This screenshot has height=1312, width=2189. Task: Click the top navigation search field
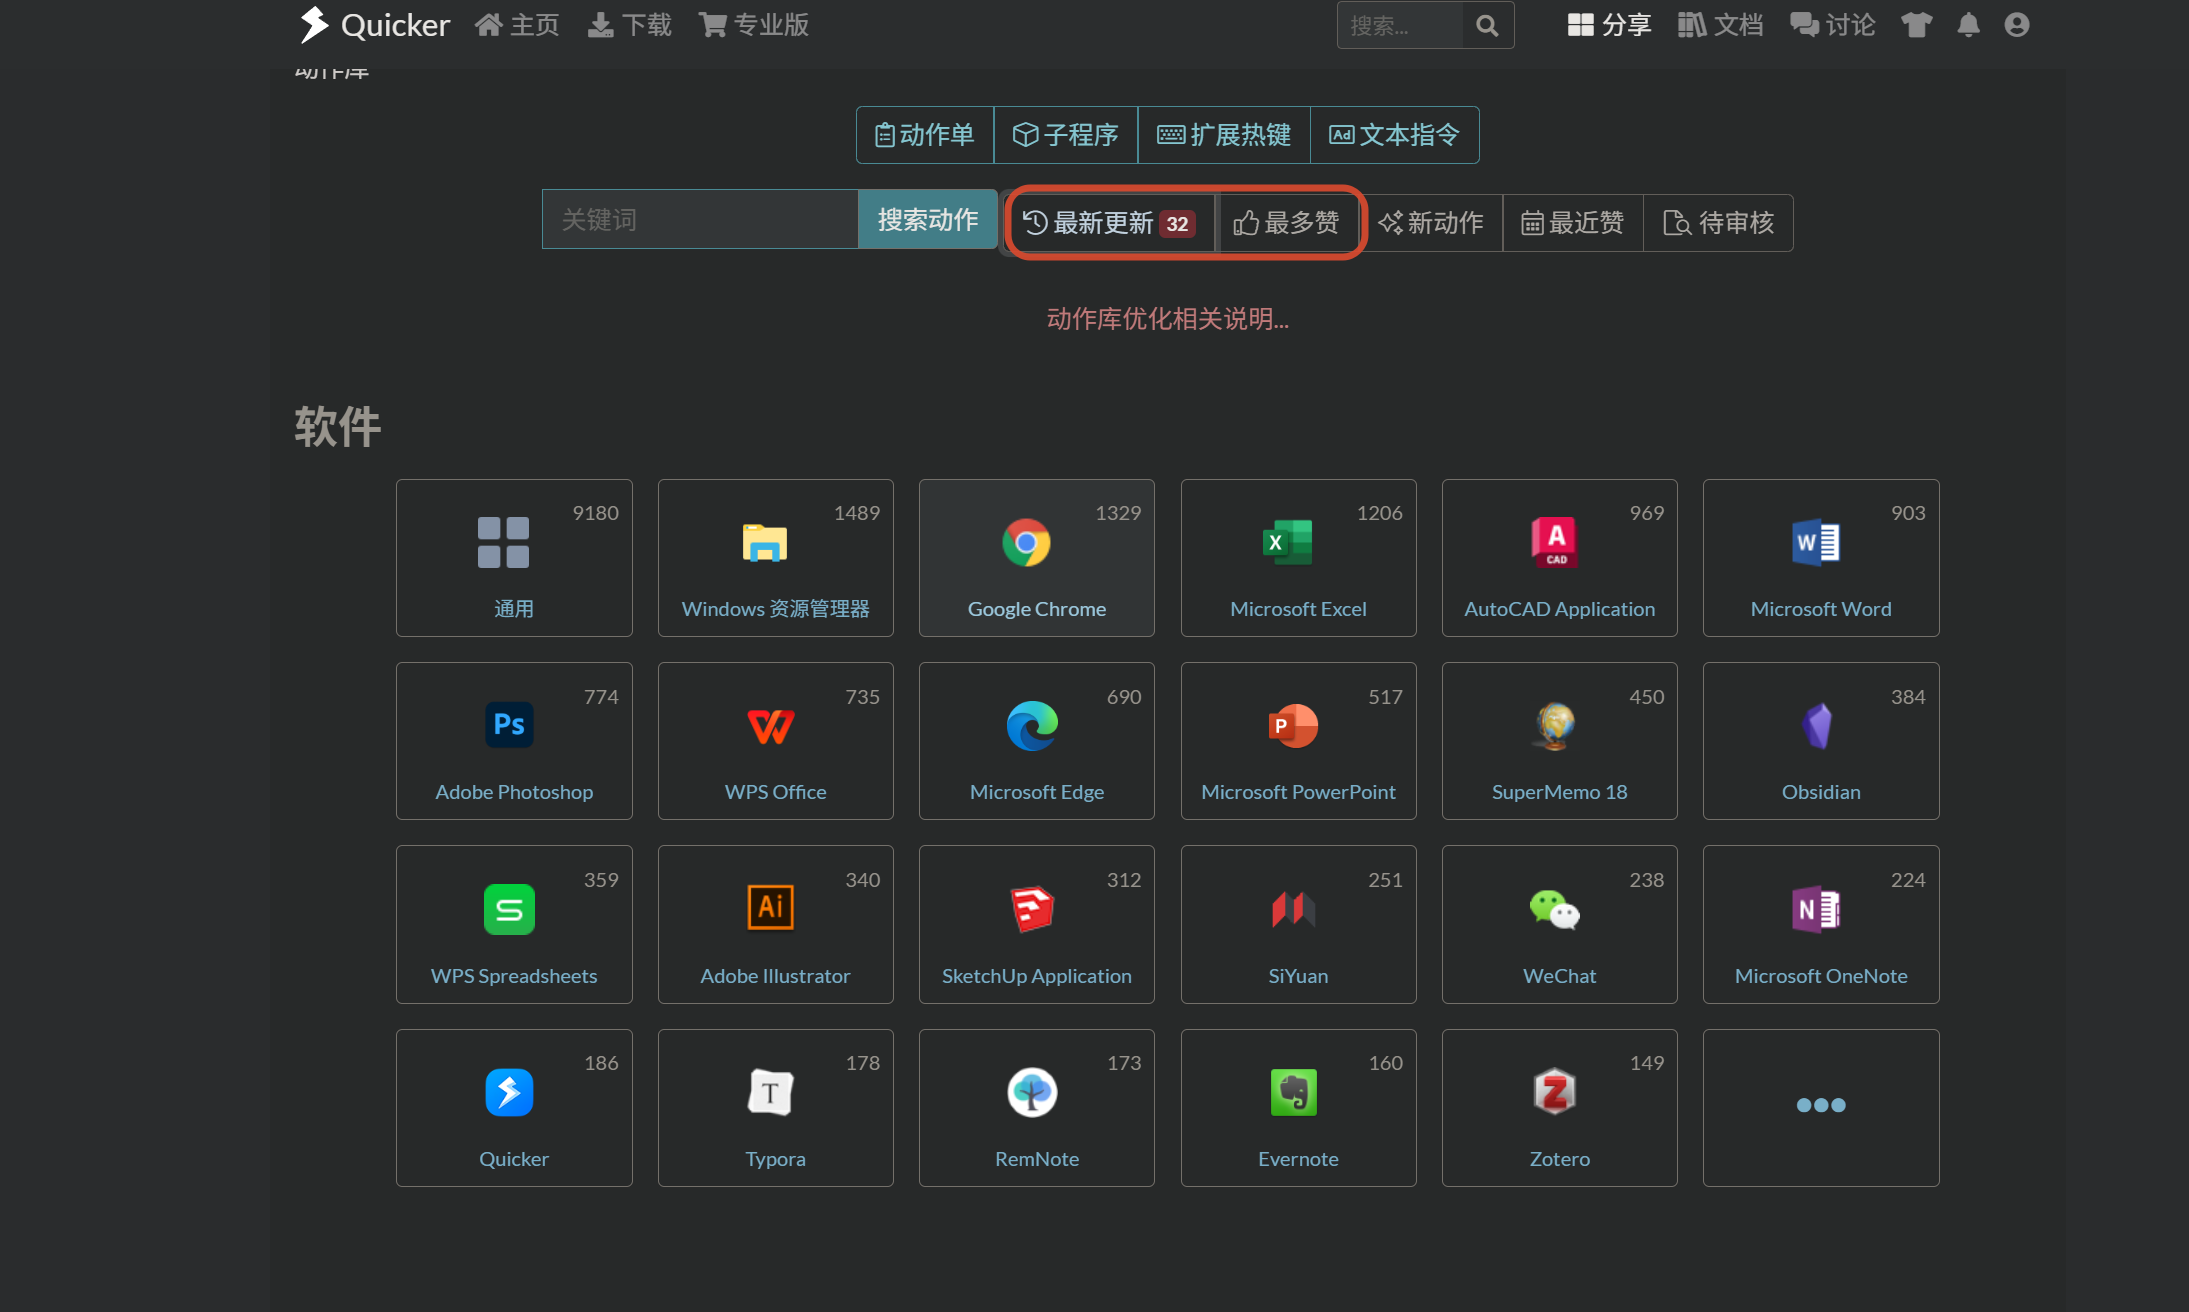tap(1400, 25)
